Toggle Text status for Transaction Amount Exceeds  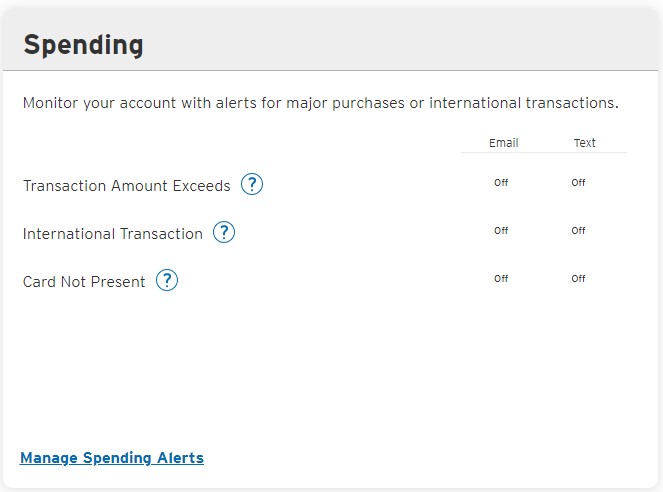578,183
